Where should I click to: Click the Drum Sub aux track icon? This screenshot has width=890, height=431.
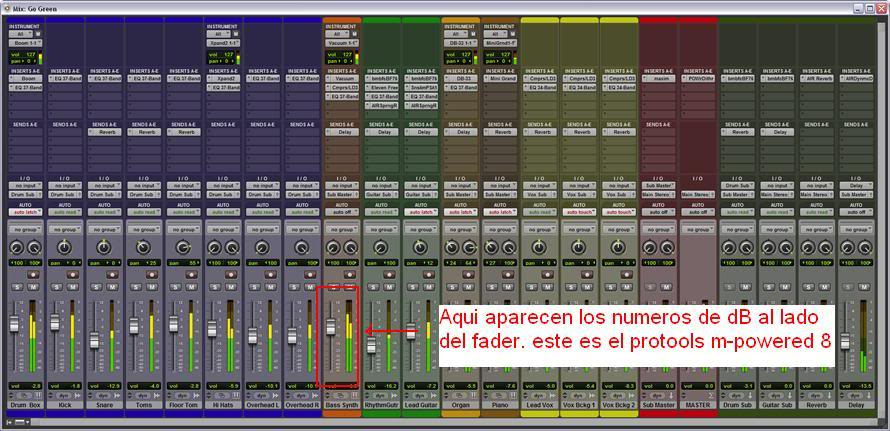[750, 396]
